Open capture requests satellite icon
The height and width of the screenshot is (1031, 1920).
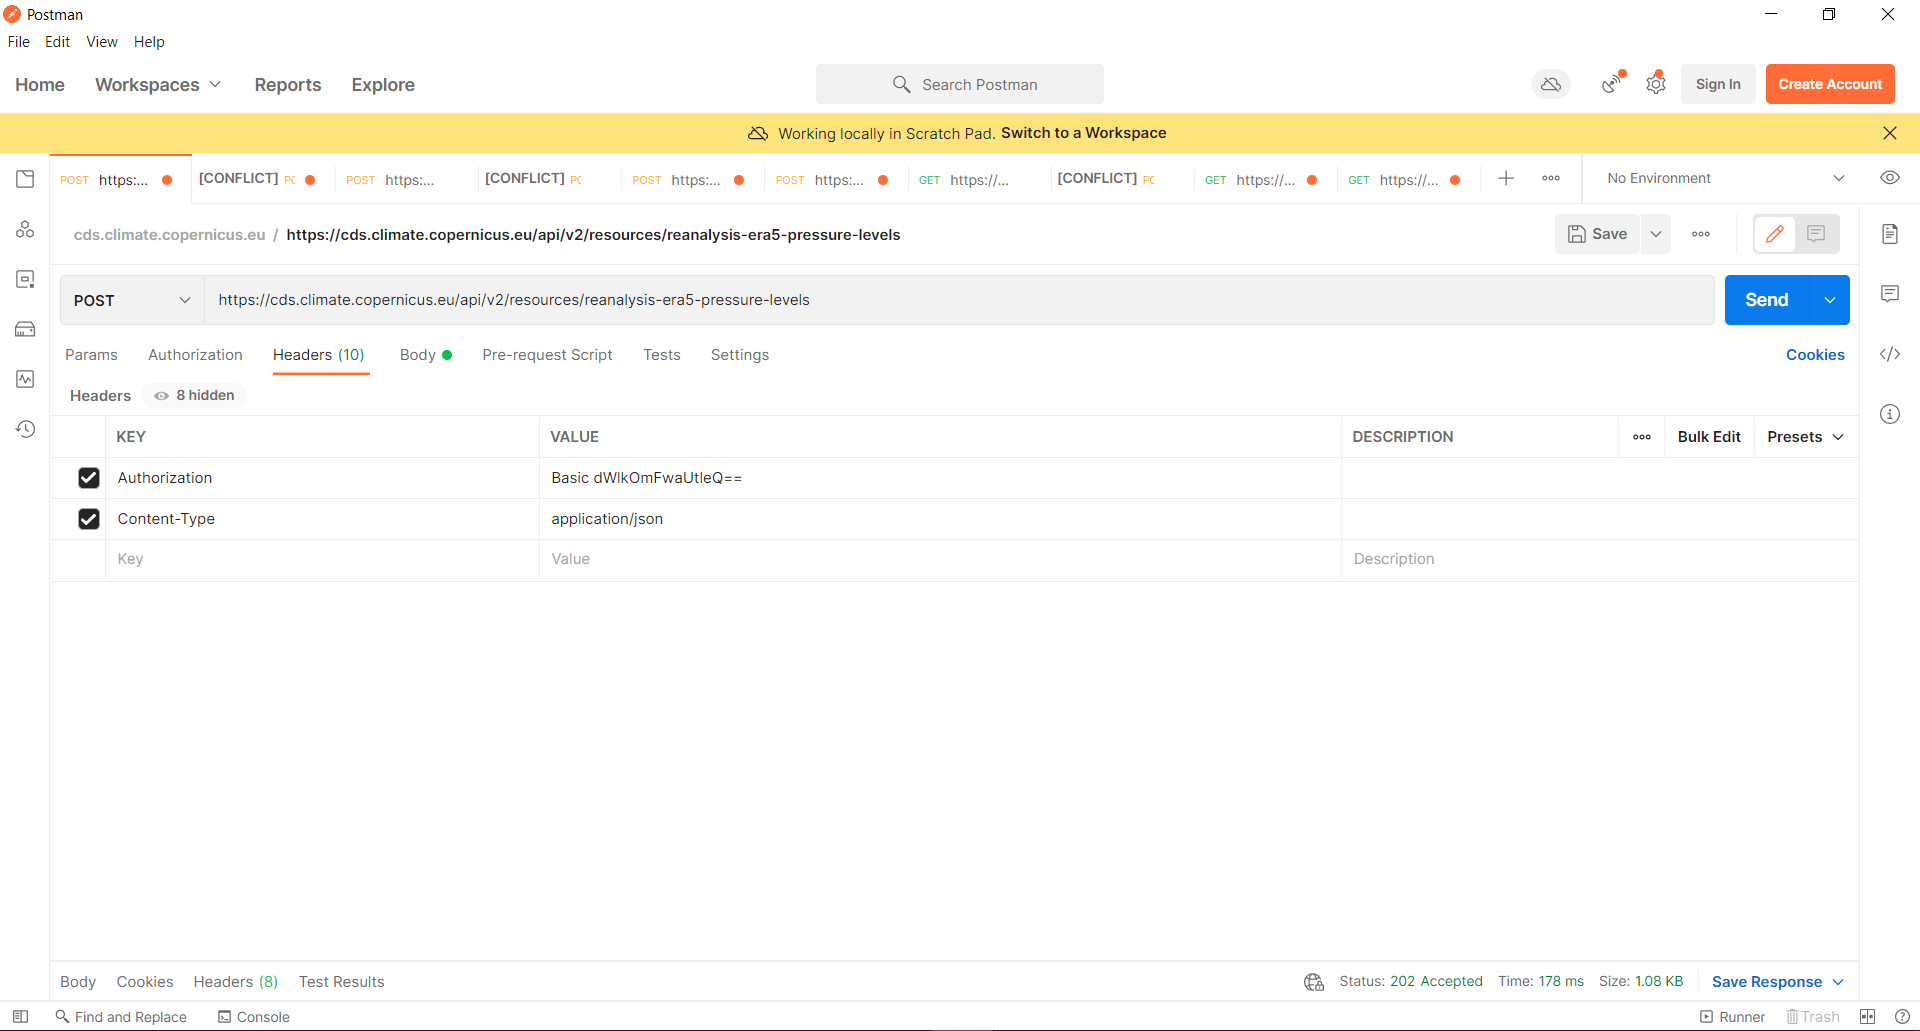pyautogui.click(x=1612, y=85)
